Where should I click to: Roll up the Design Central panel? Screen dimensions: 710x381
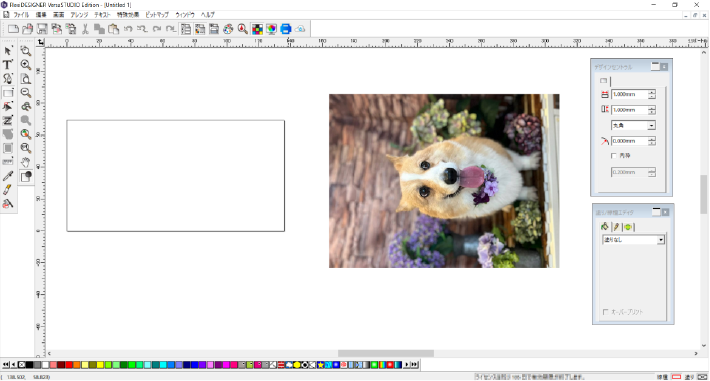click(x=655, y=67)
